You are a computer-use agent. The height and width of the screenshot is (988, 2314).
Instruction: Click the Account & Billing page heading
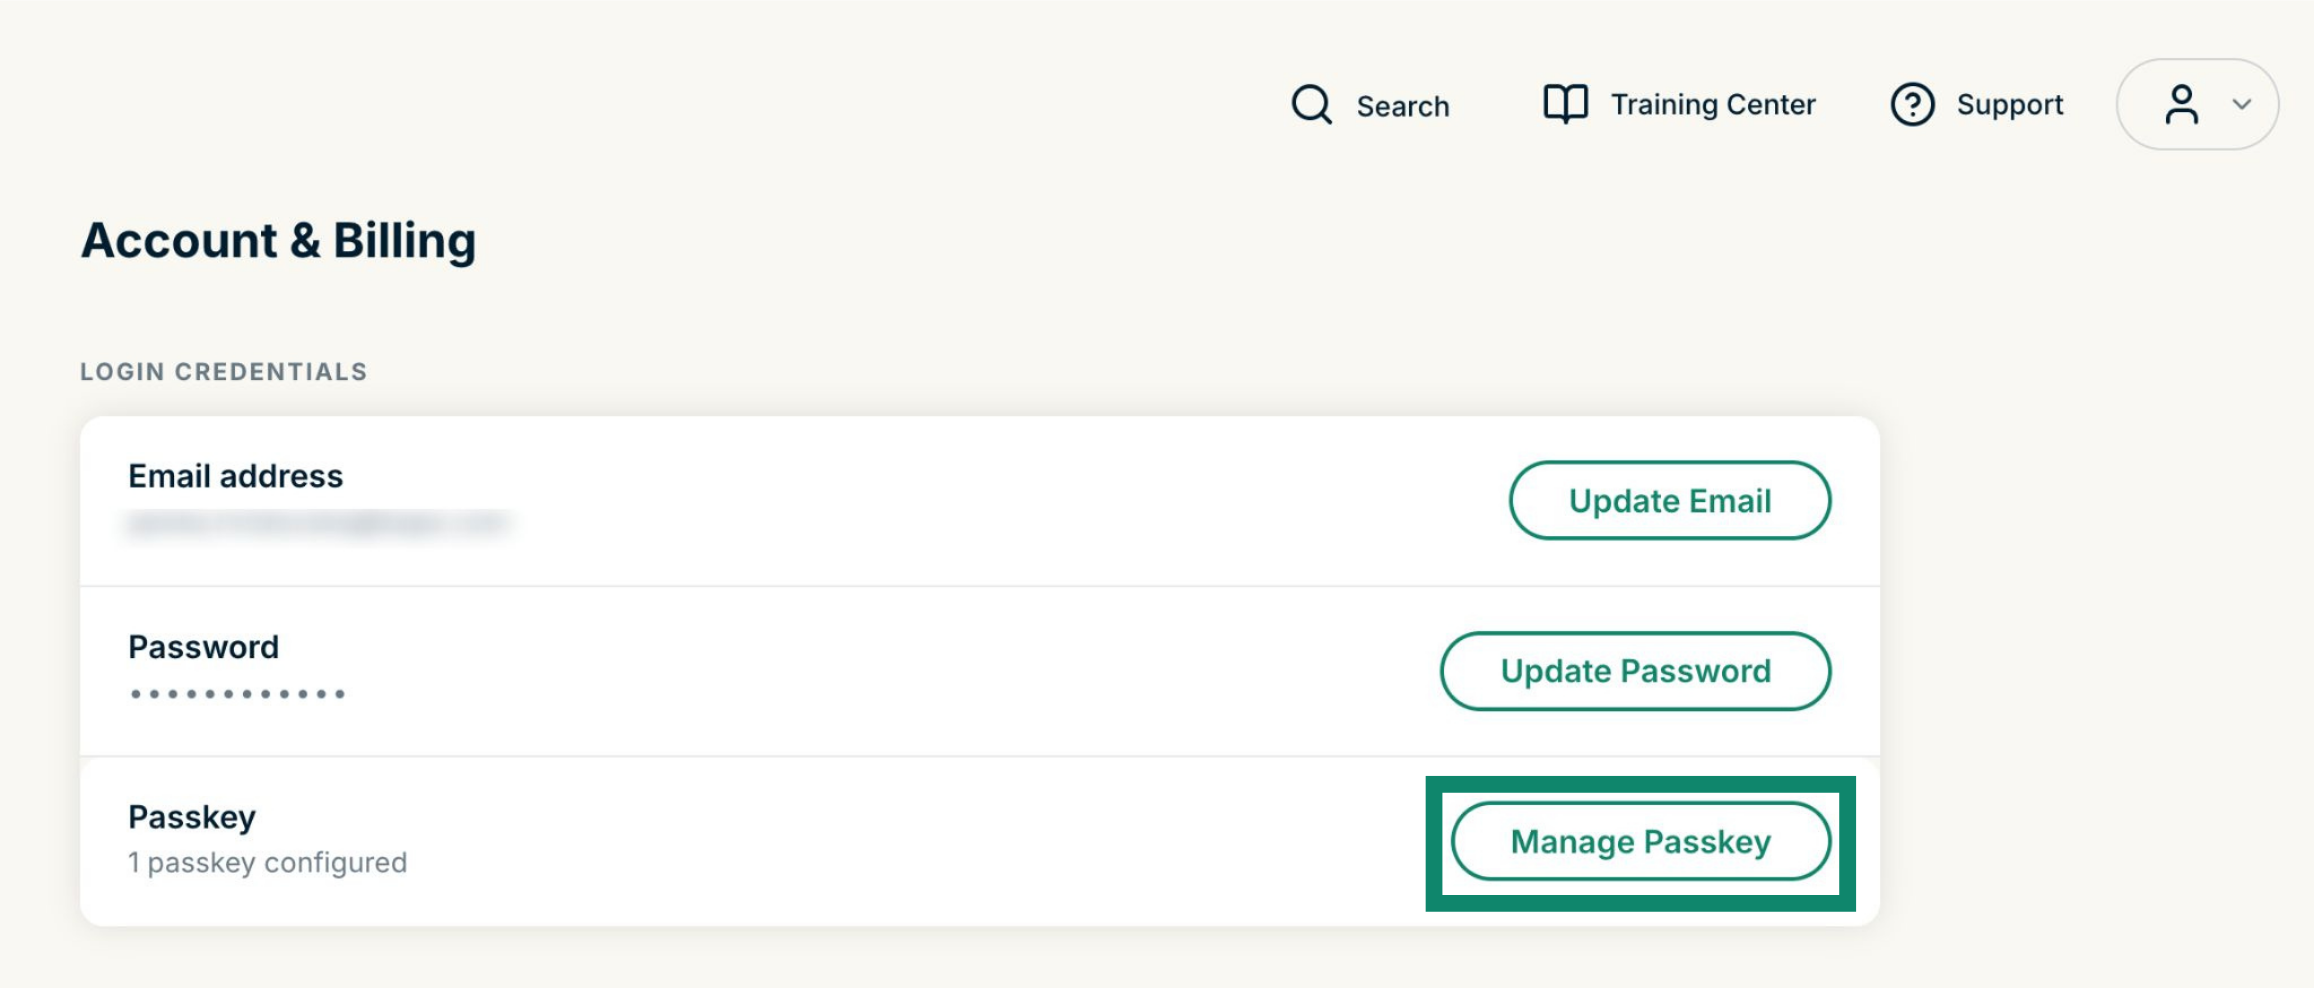[278, 241]
